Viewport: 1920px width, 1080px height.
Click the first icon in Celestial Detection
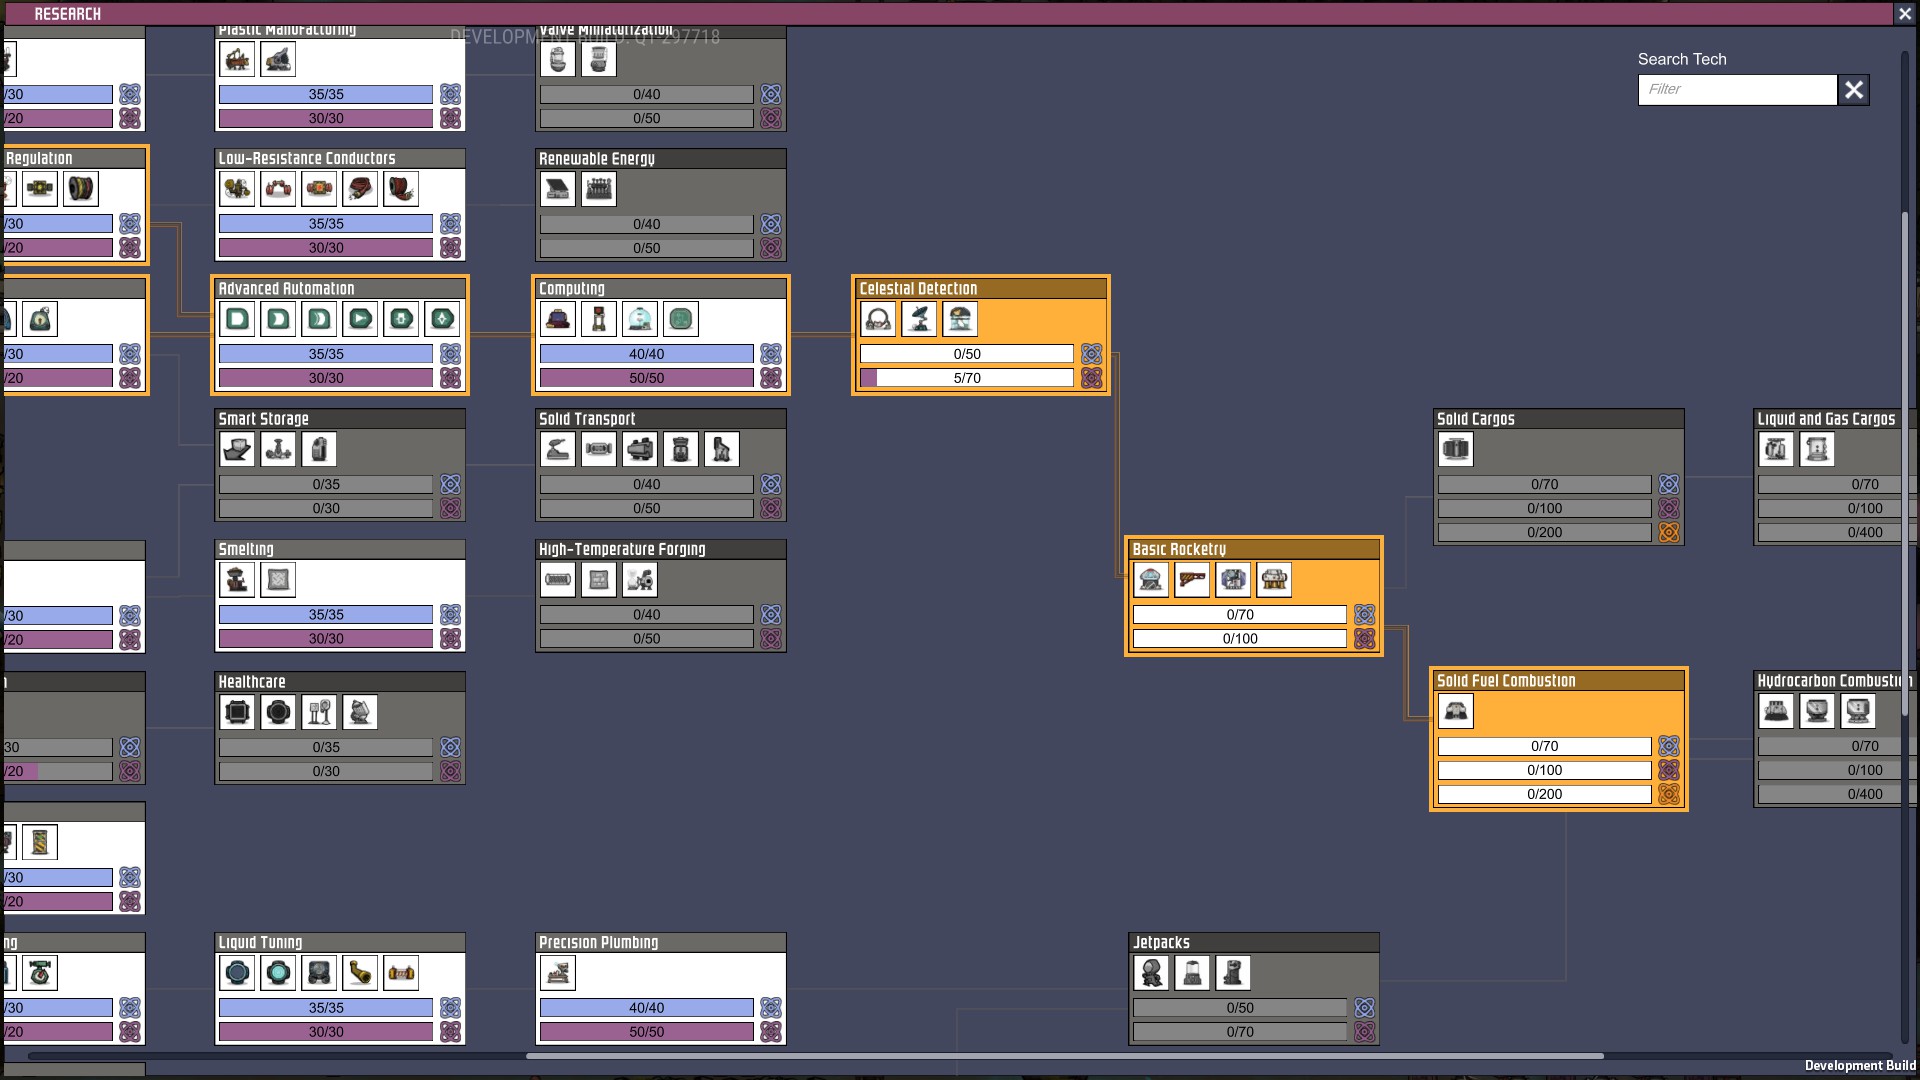coord(878,320)
